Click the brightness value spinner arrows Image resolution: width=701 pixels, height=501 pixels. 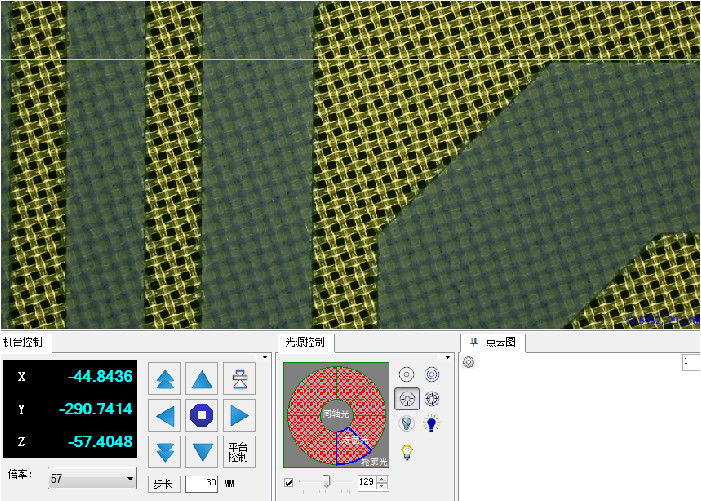381,483
